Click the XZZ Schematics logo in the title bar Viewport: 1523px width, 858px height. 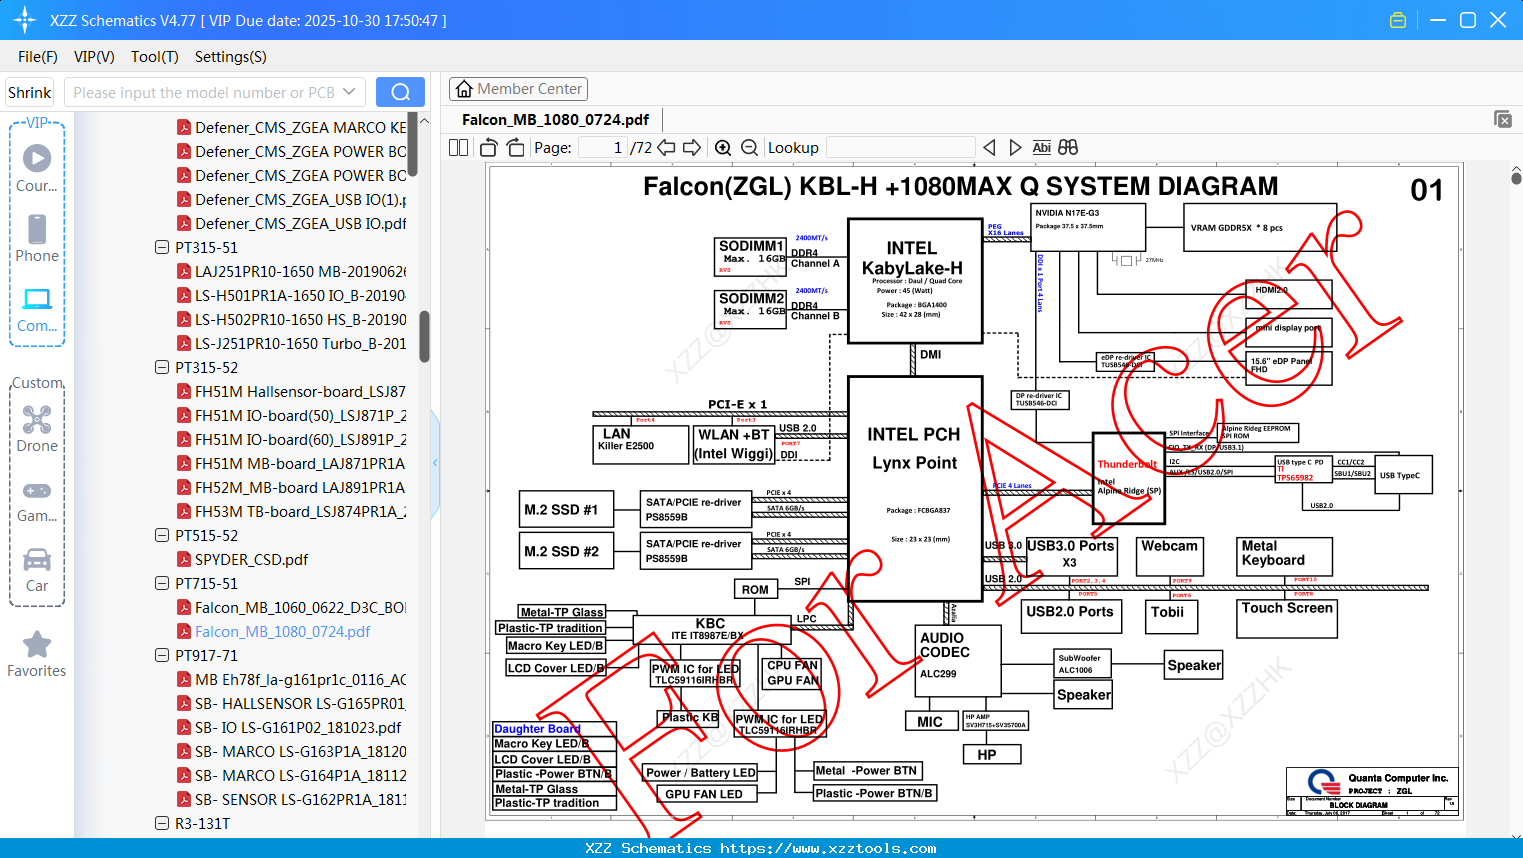tap(25, 20)
